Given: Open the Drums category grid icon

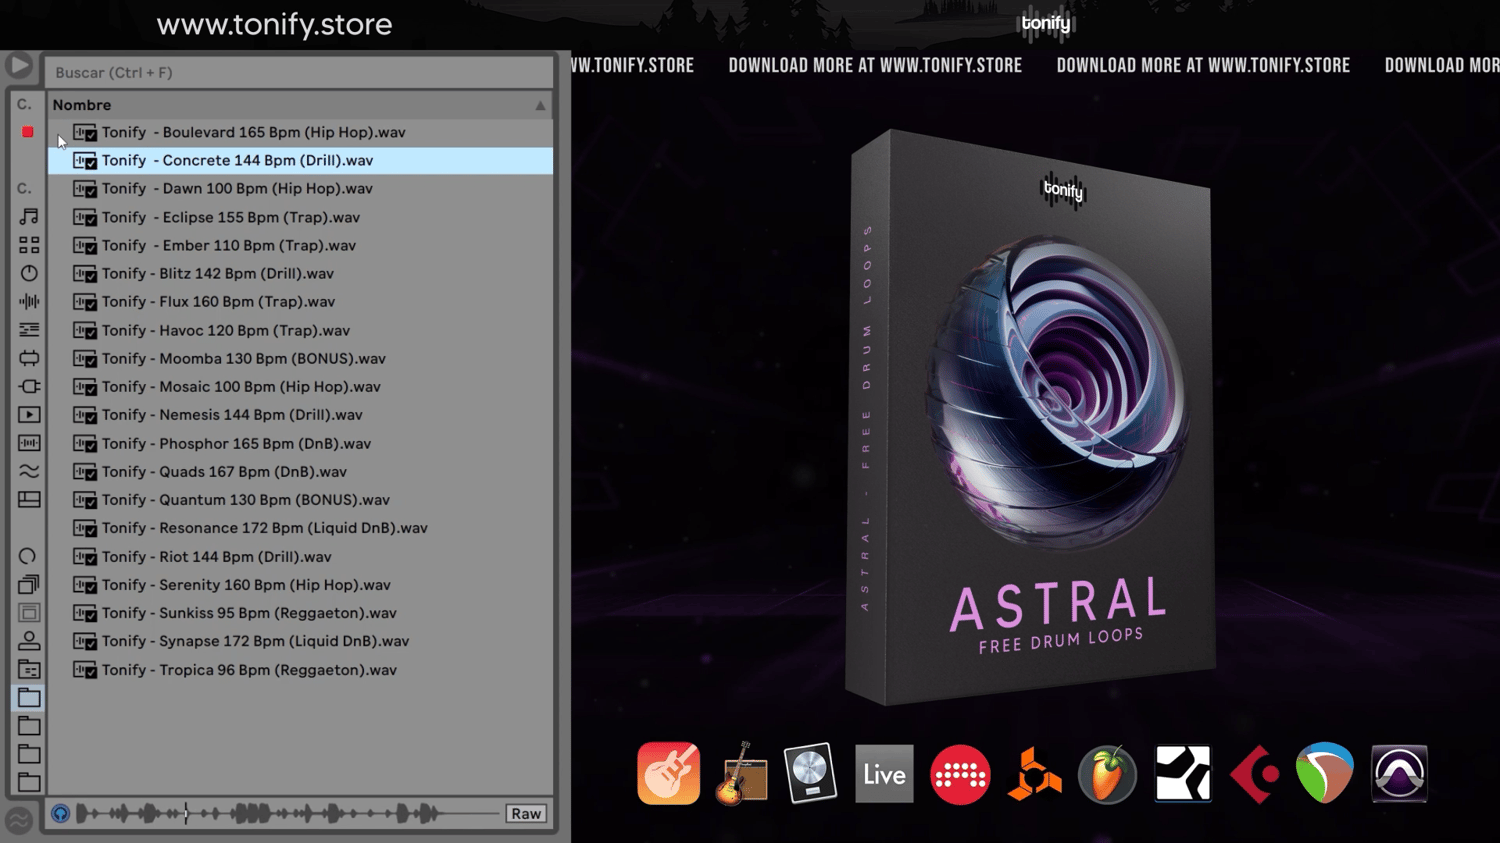Looking at the screenshot, I should (x=29, y=245).
